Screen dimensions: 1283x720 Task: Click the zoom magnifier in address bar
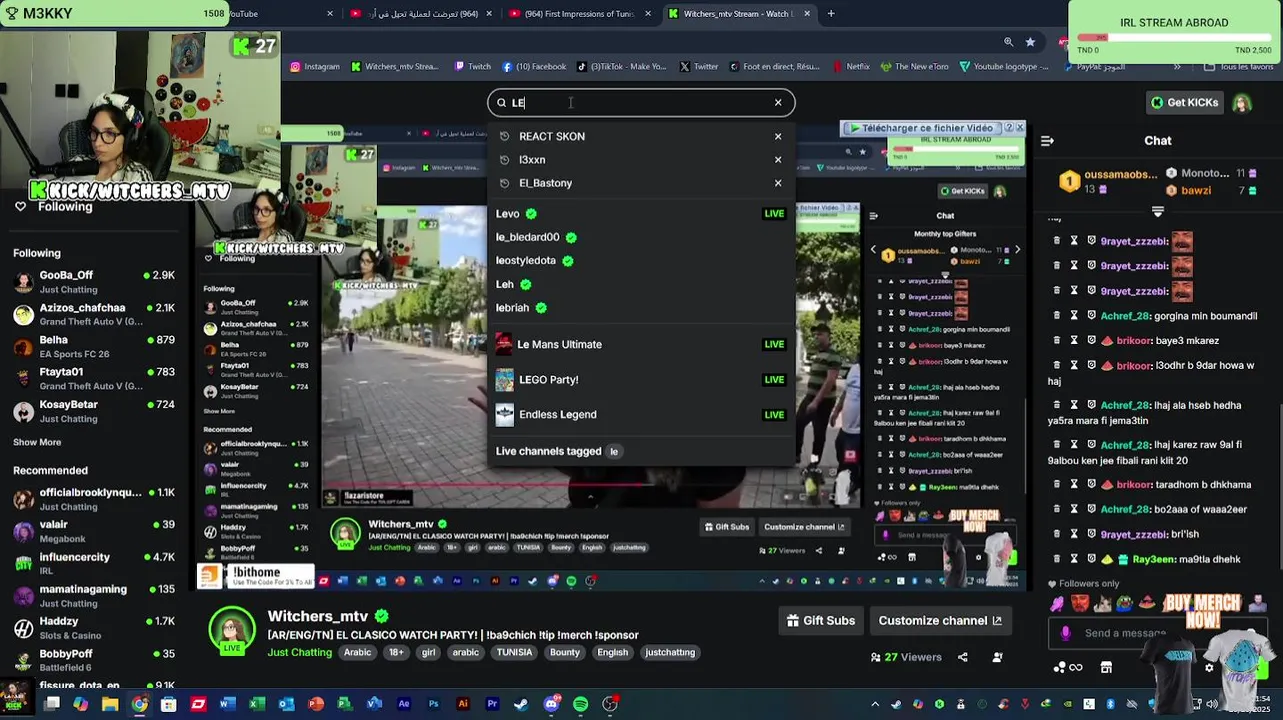(1008, 41)
